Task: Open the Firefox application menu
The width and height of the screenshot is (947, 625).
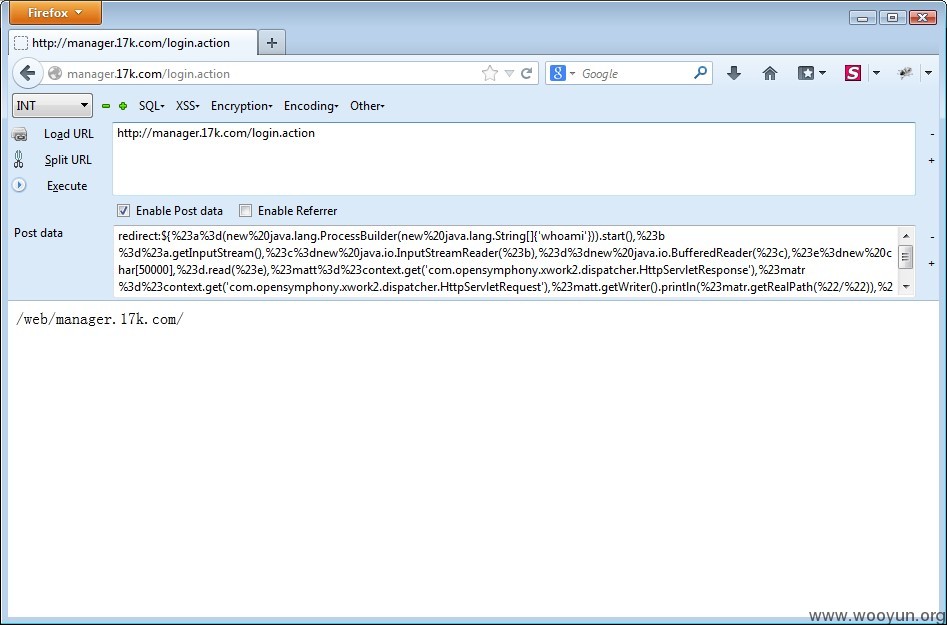Action: [x=55, y=13]
